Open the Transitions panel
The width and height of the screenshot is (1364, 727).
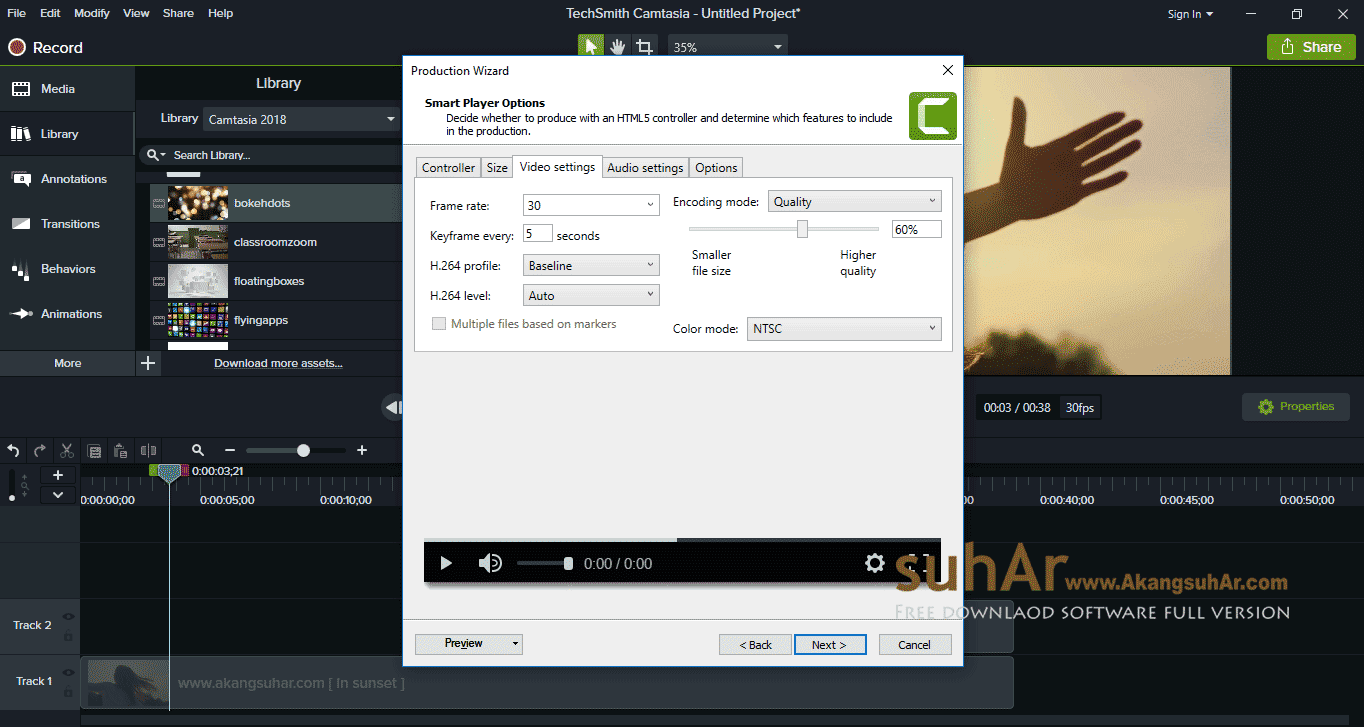[67, 224]
